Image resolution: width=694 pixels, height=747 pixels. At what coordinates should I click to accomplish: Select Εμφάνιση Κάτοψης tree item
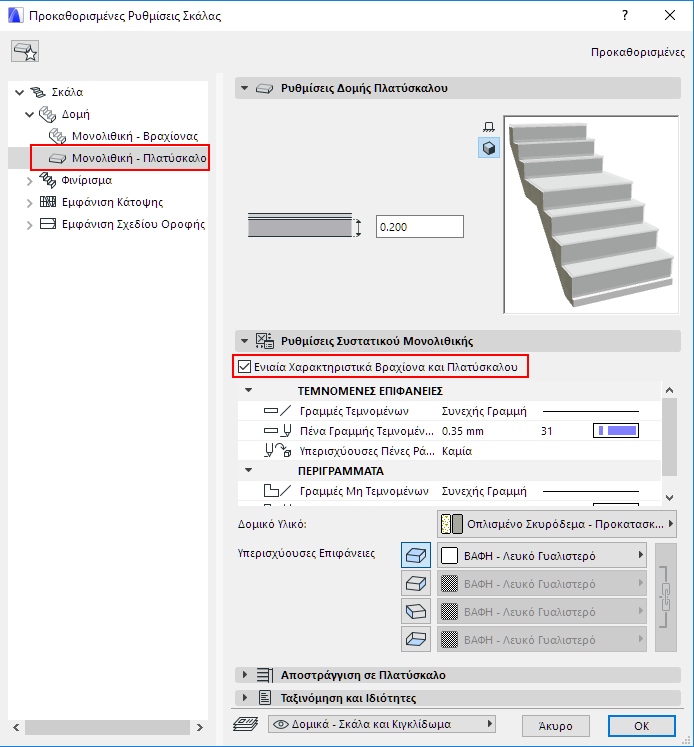point(112,202)
